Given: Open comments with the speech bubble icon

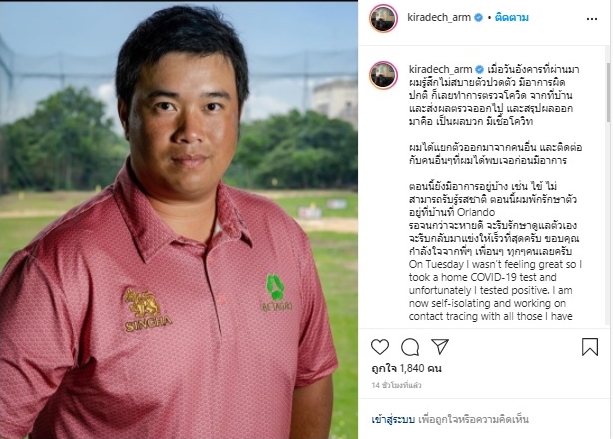Looking at the screenshot, I should (410, 347).
